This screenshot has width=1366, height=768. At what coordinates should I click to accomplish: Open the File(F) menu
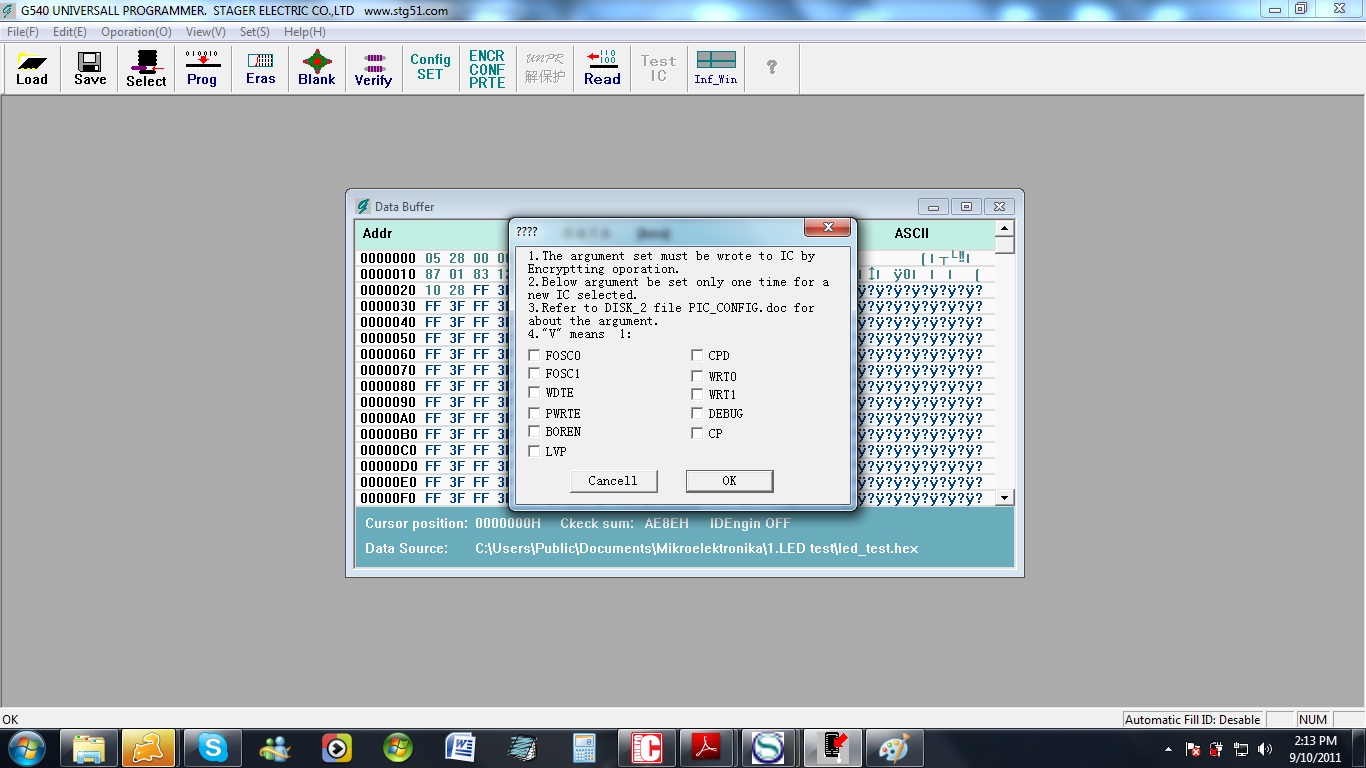23,32
